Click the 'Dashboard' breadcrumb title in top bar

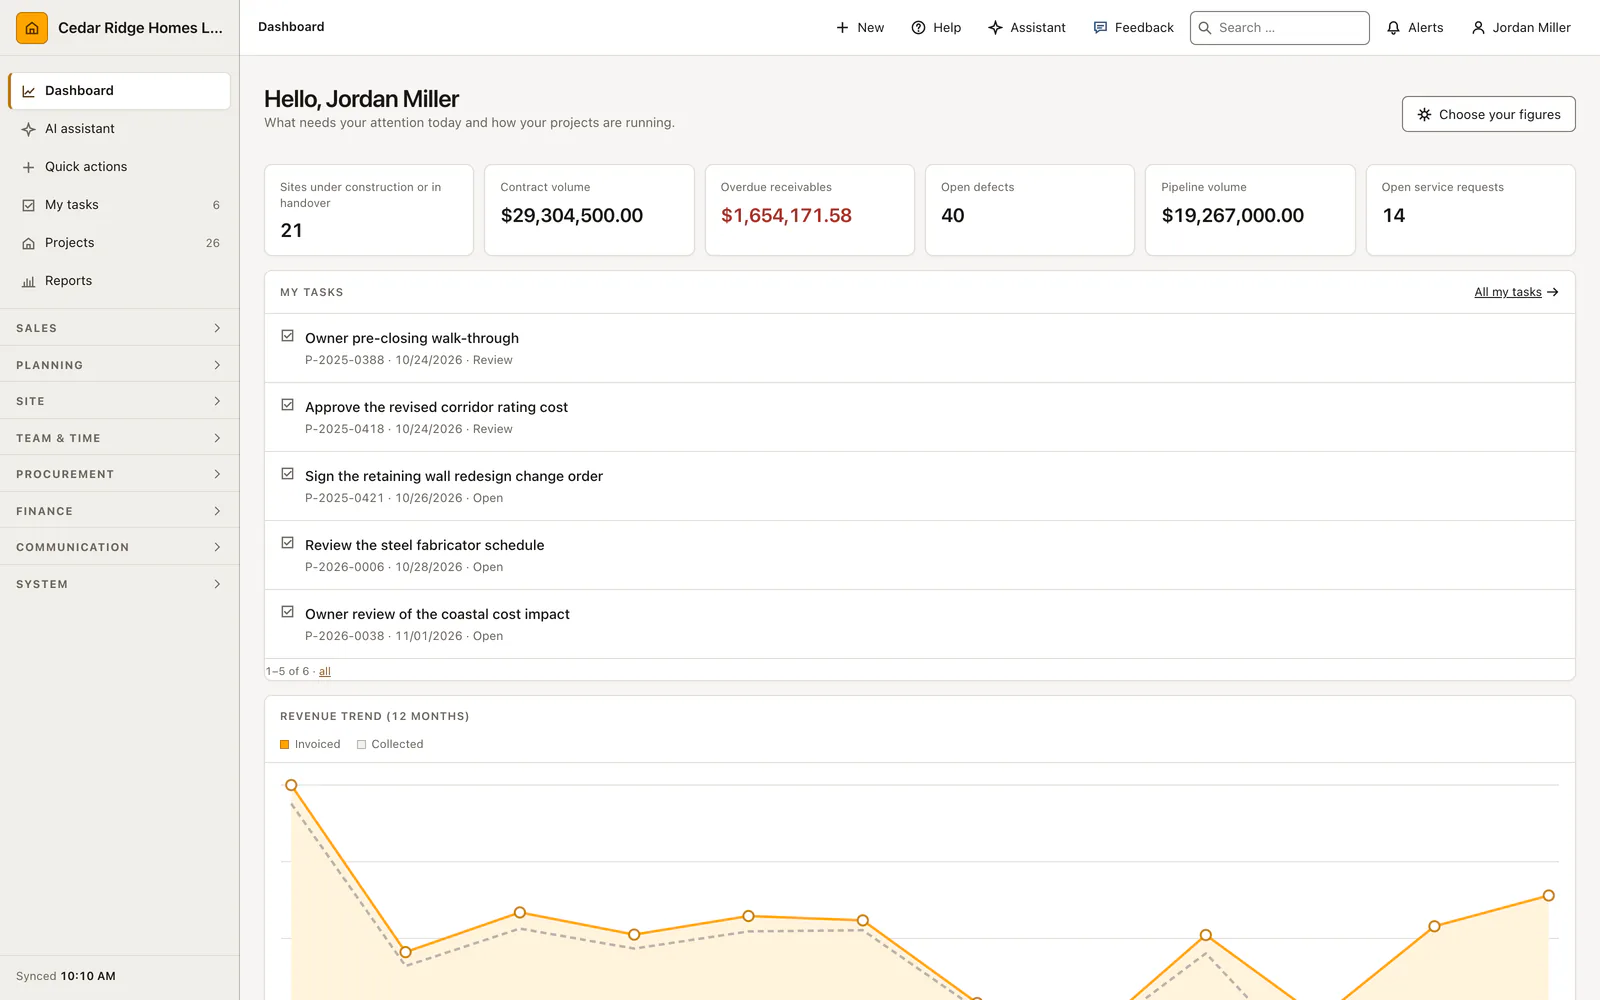coord(291,27)
